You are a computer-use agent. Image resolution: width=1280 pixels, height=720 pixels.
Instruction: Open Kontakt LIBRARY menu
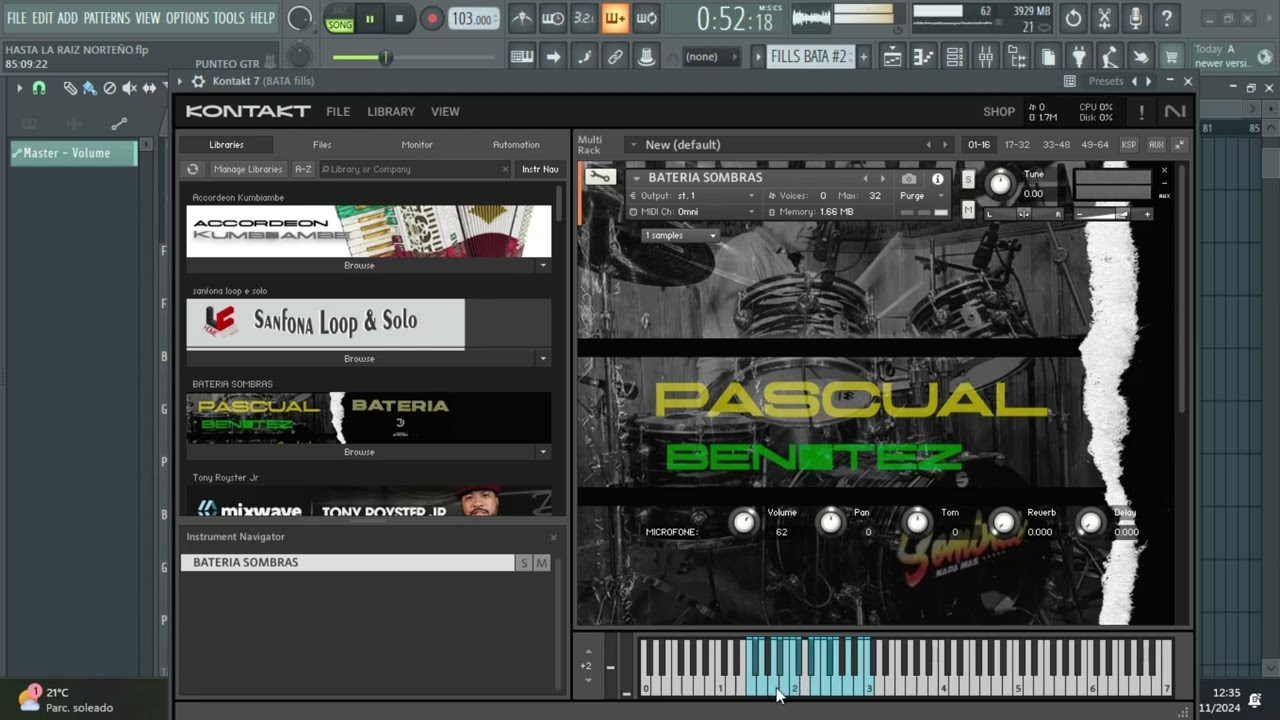point(391,112)
